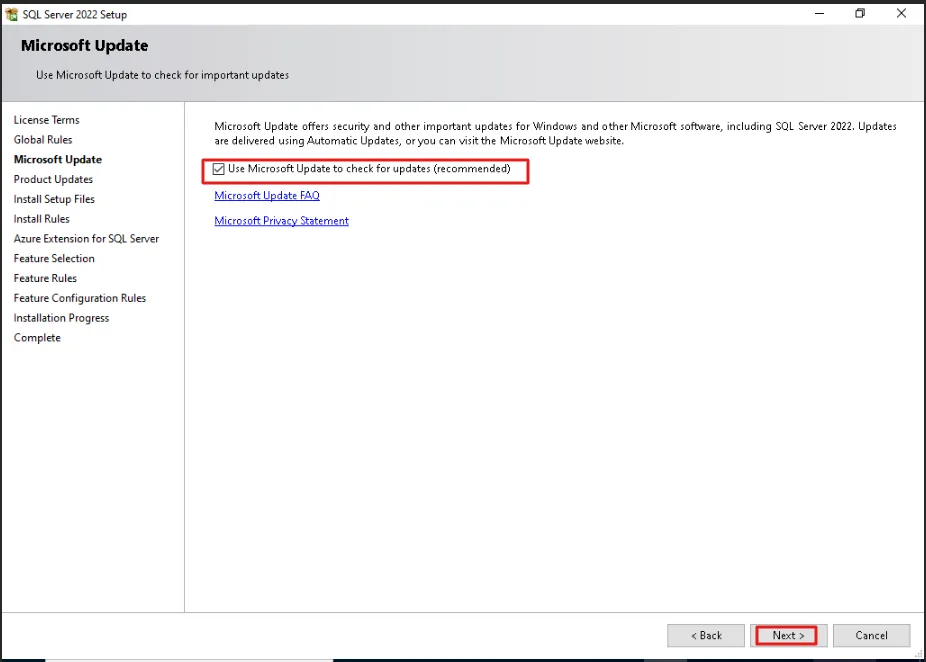Select Microsoft Update step in sidebar
Image resolution: width=926 pixels, height=662 pixels.
58,159
